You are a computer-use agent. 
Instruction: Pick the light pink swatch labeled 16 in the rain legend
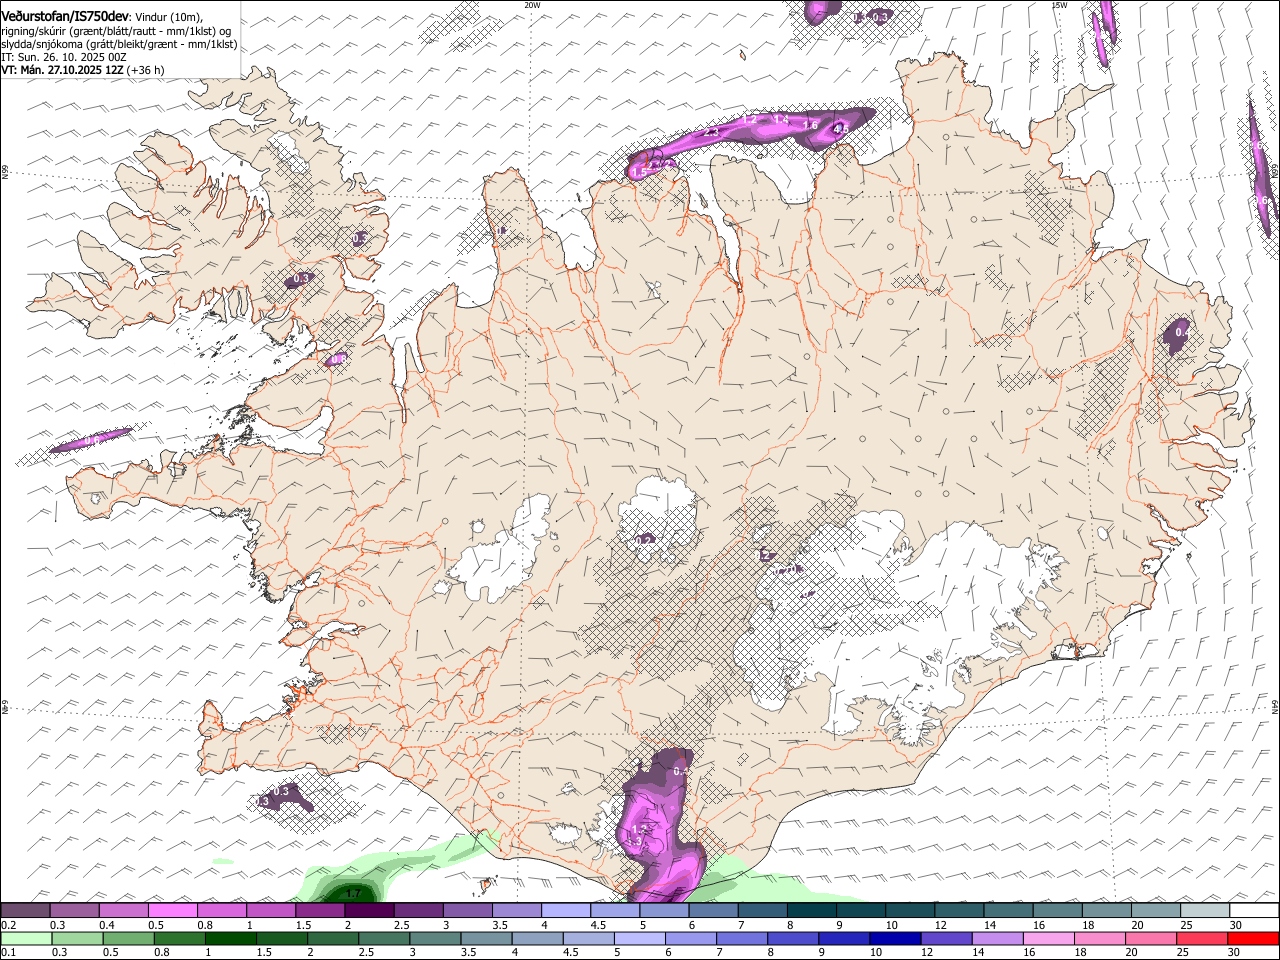(x=1048, y=938)
